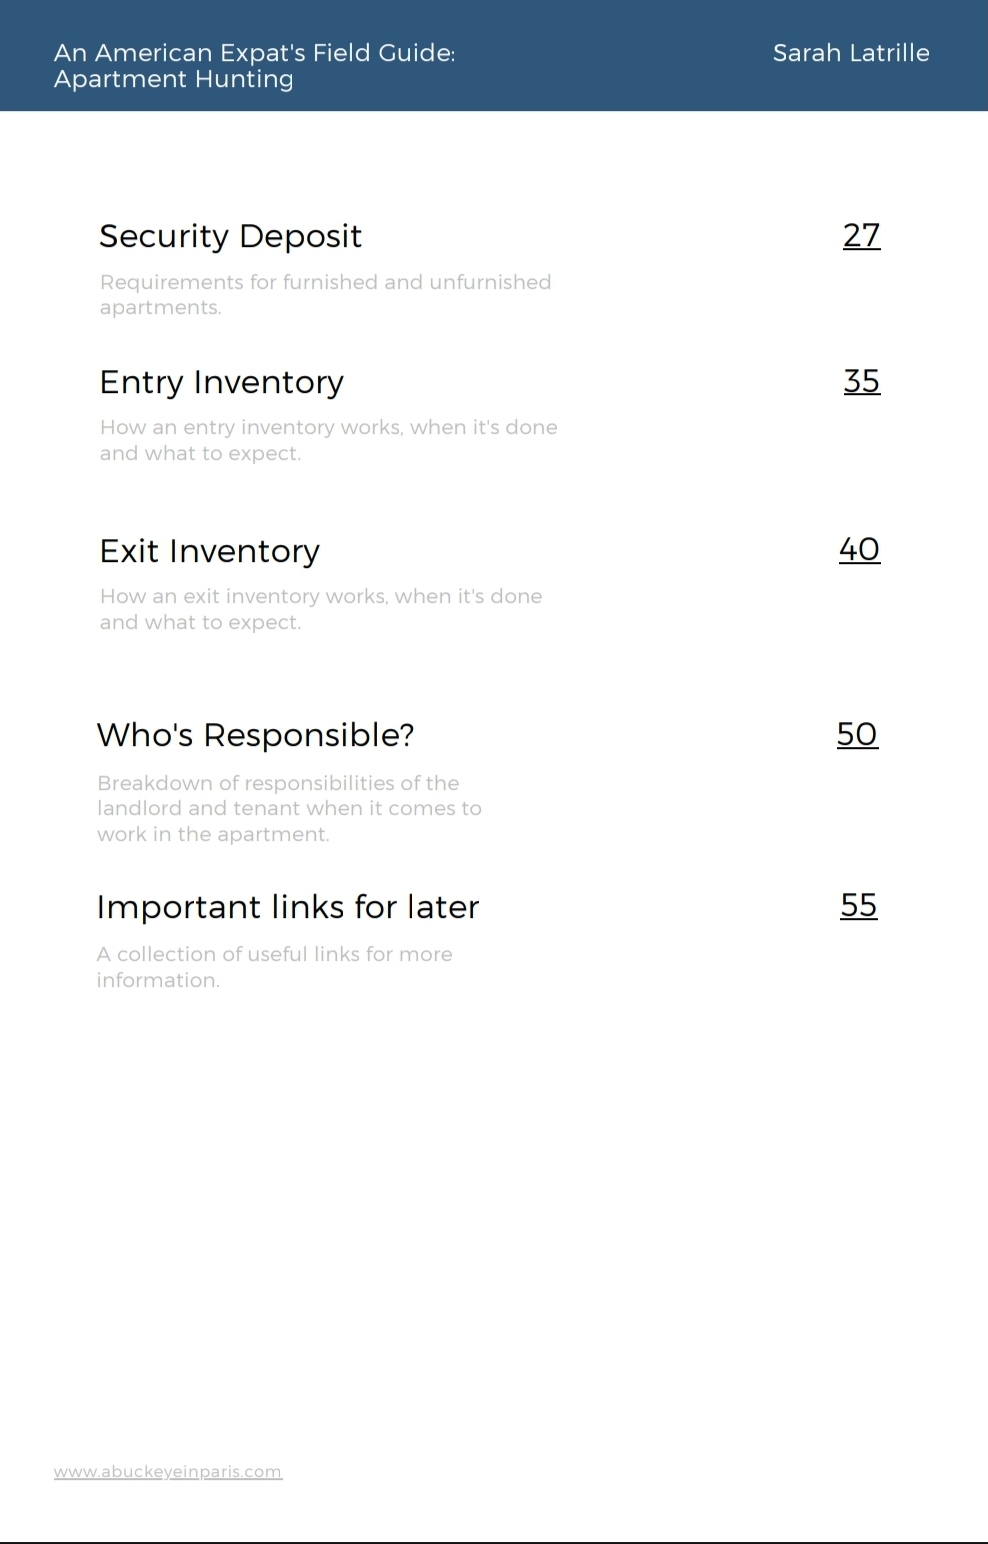This screenshot has width=988, height=1544.
Task: Select the landlord and tenant responsibilities description
Action: (289, 808)
